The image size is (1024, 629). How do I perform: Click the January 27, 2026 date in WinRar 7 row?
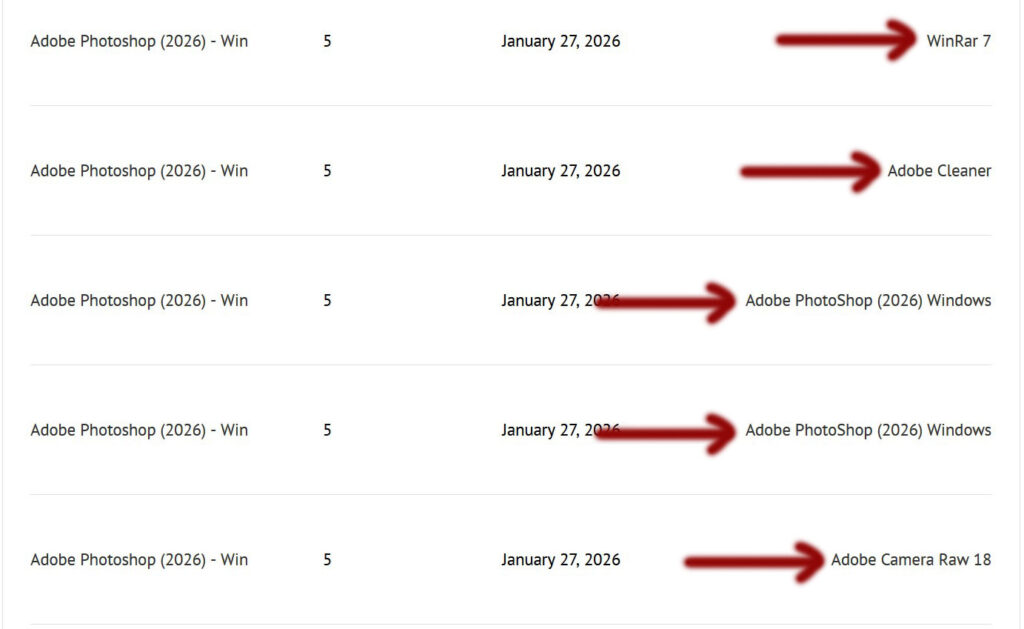pyautogui.click(x=560, y=41)
